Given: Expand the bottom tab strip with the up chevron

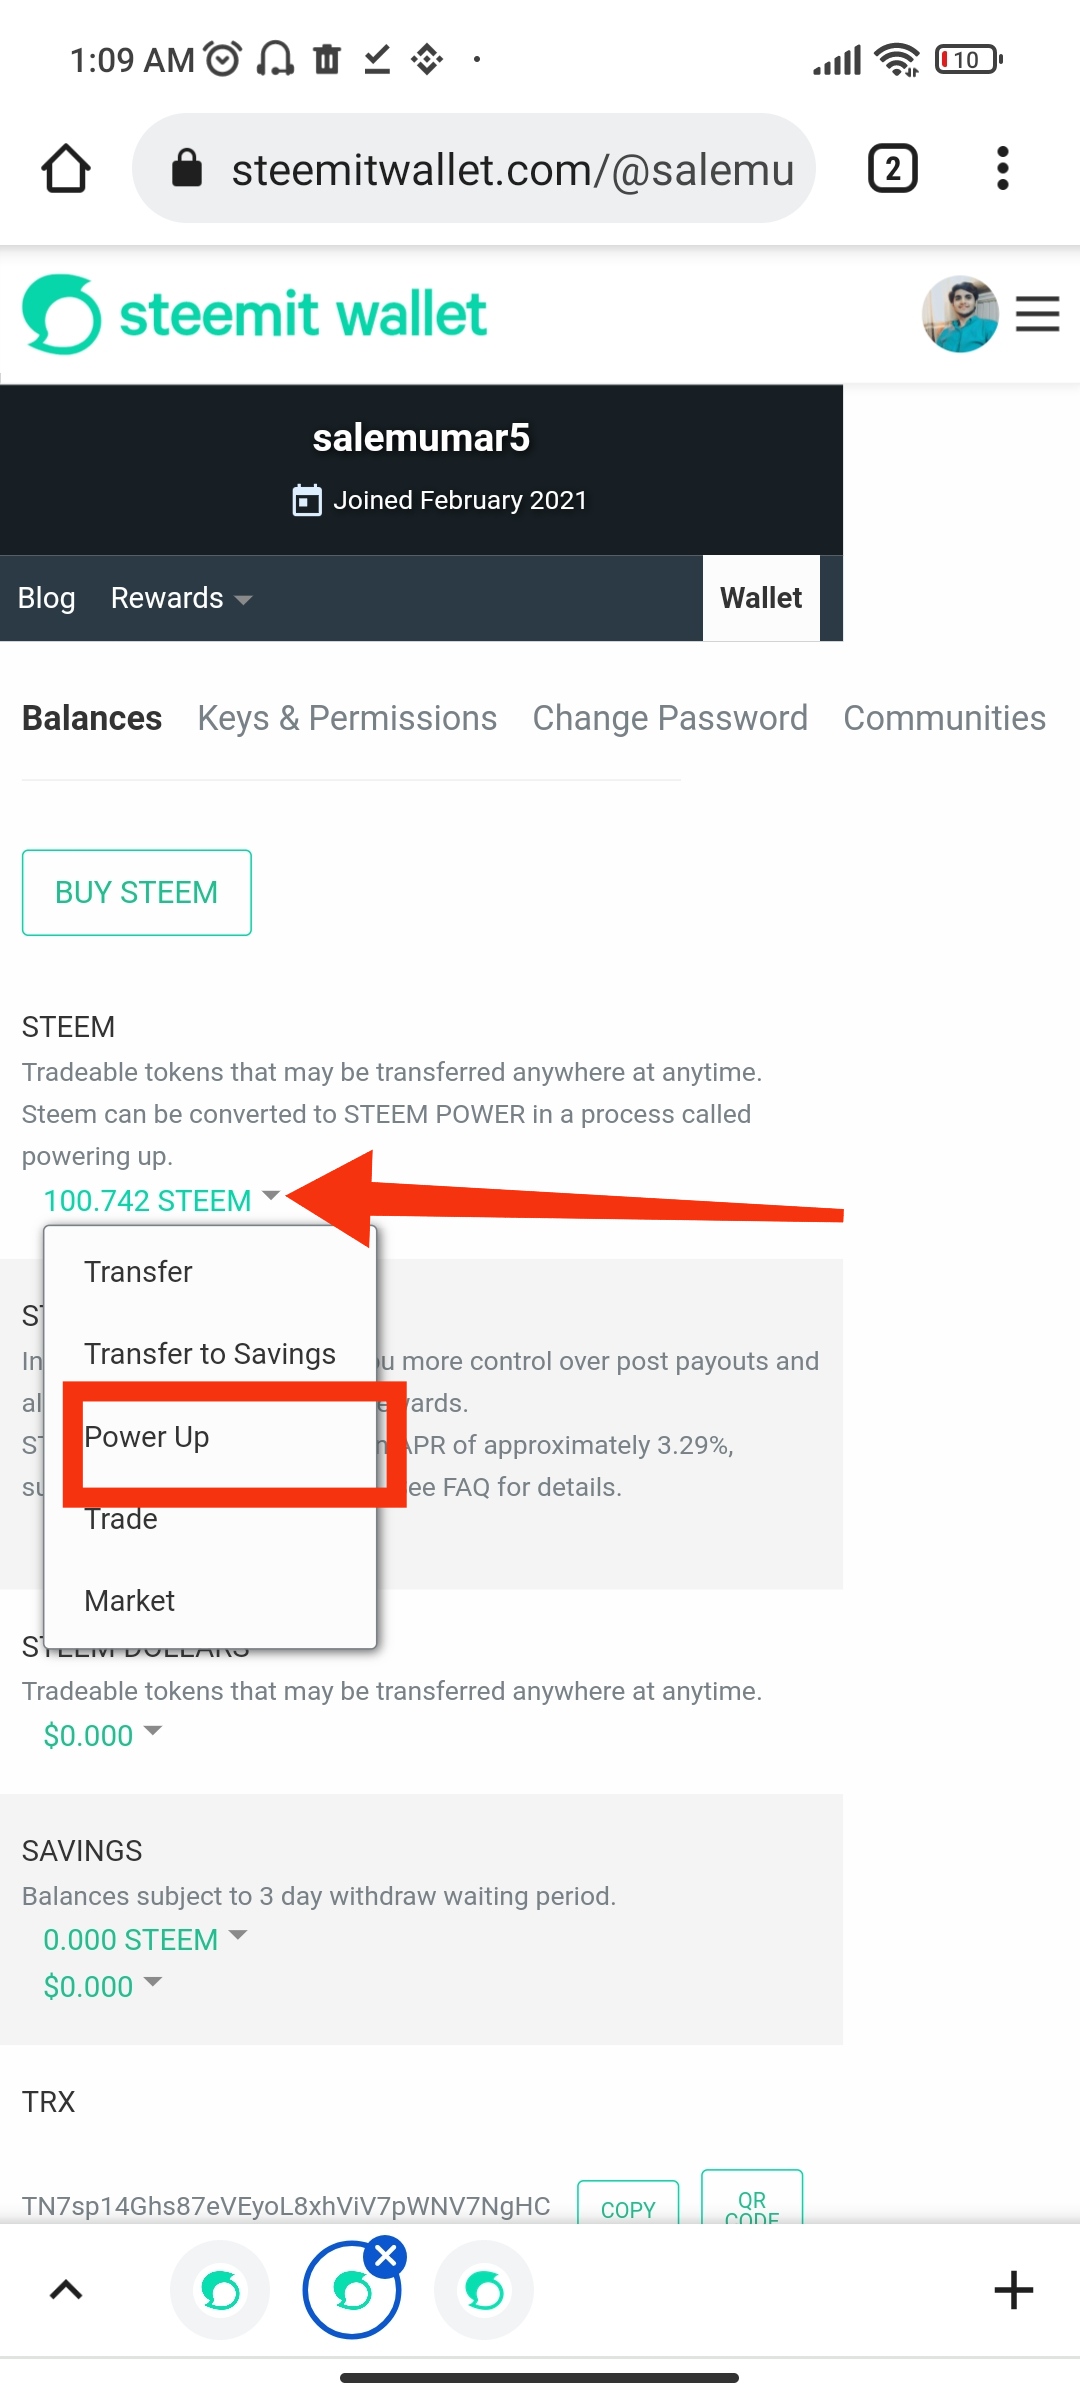Looking at the screenshot, I should (x=66, y=2290).
